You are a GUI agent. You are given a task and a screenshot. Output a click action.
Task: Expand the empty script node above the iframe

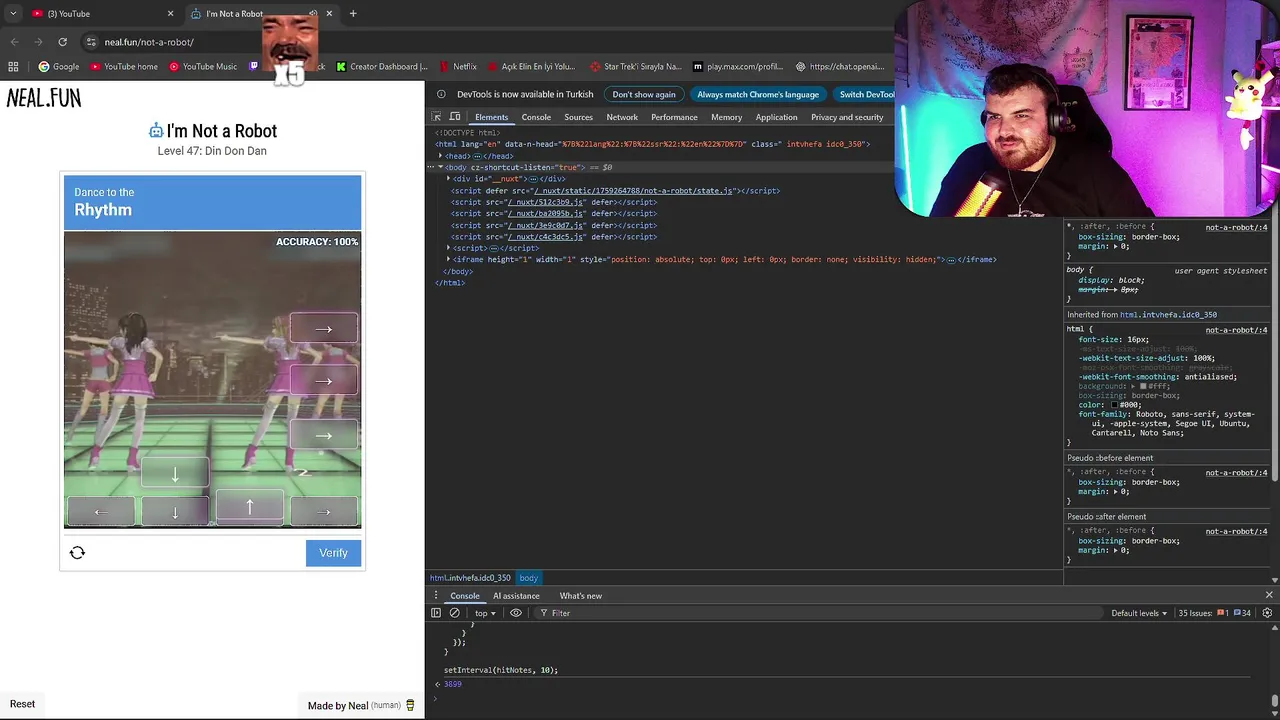click(448, 248)
